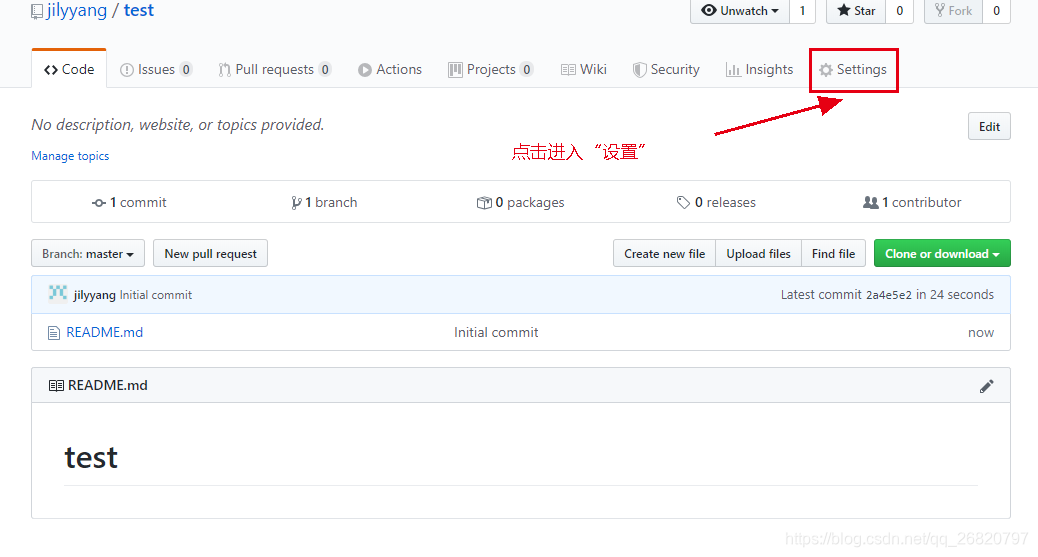Click the watchers count next to Unwatch
The height and width of the screenshot is (557, 1038).
point(802,11)
